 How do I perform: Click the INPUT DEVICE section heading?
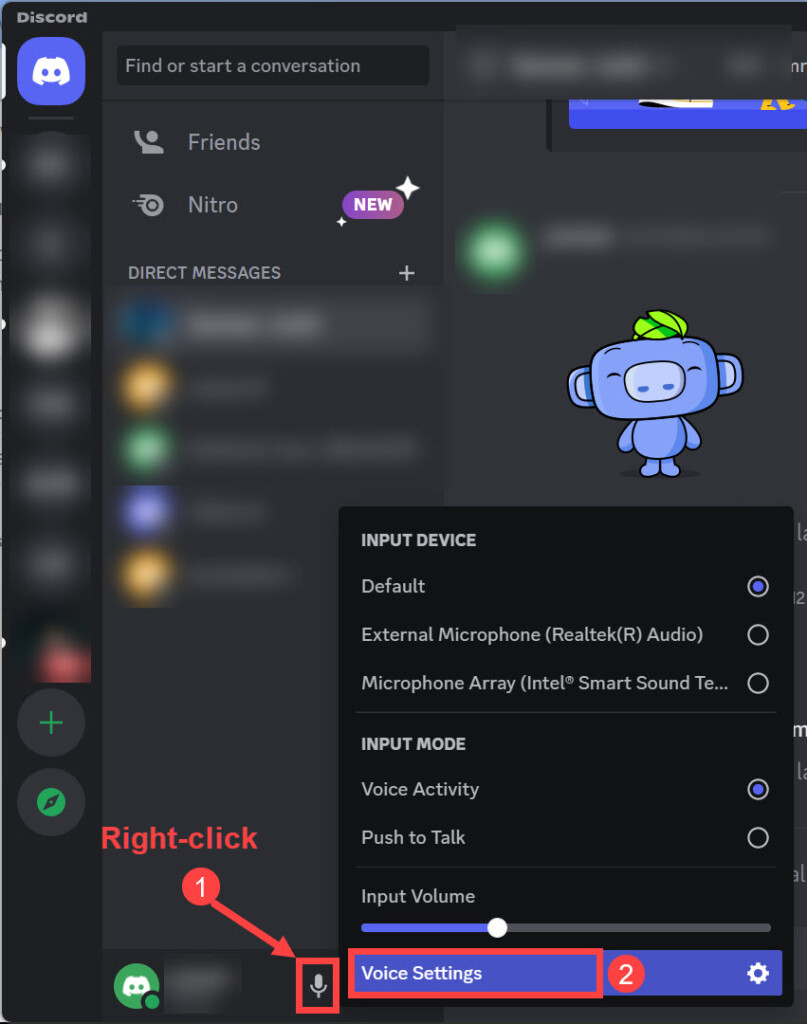(x=419, y=540)
